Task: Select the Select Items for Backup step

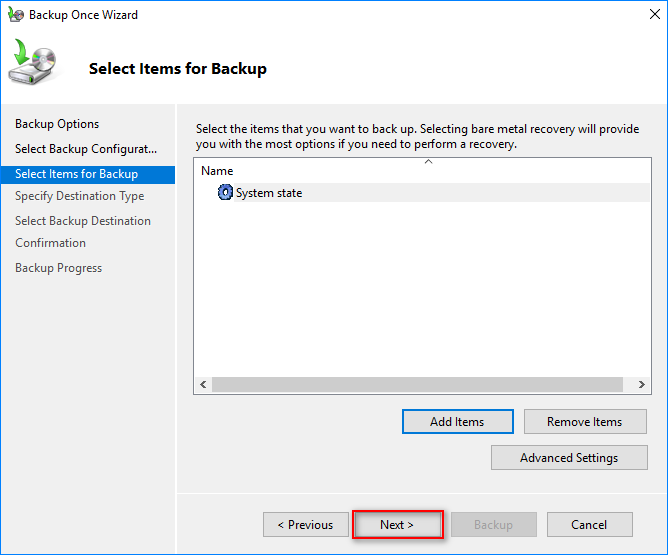Action: [x=88, y=174]
